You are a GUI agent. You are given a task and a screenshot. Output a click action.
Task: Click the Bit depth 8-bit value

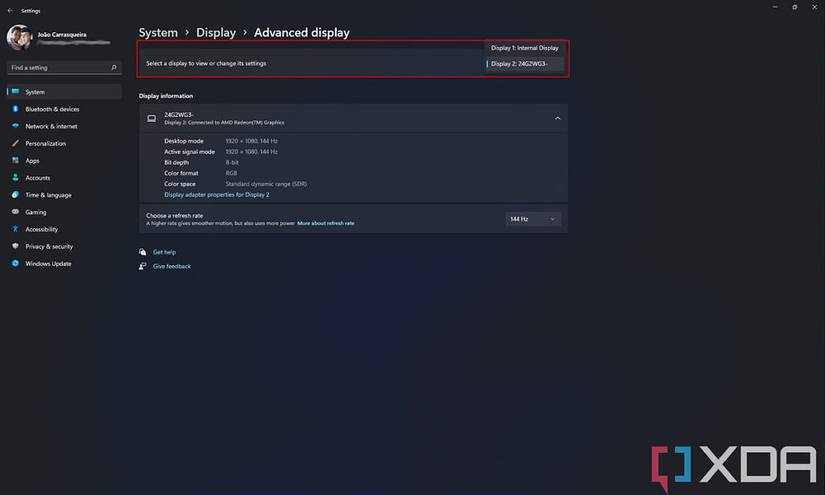(232, 163)
